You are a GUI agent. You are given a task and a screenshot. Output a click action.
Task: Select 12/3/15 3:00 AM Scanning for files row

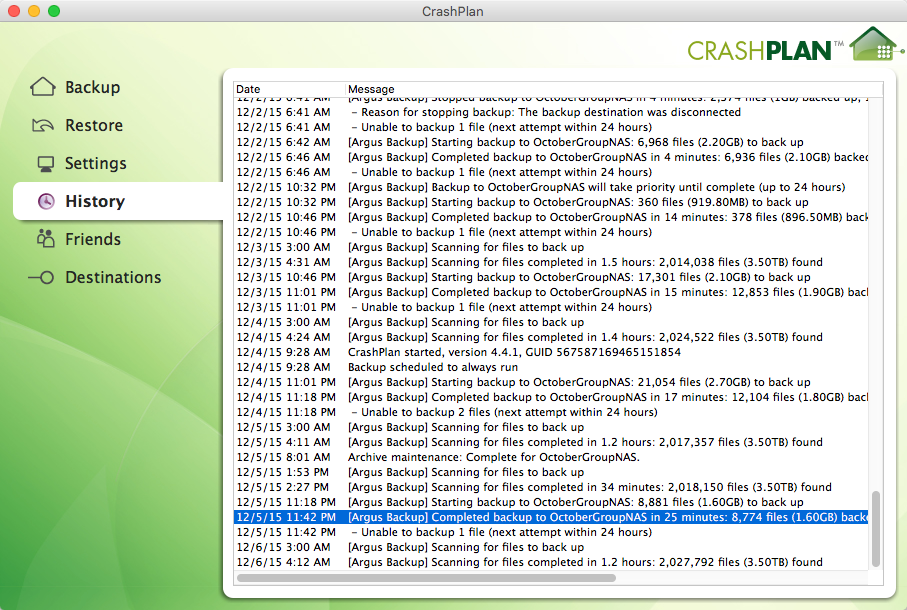coord(551,247)
